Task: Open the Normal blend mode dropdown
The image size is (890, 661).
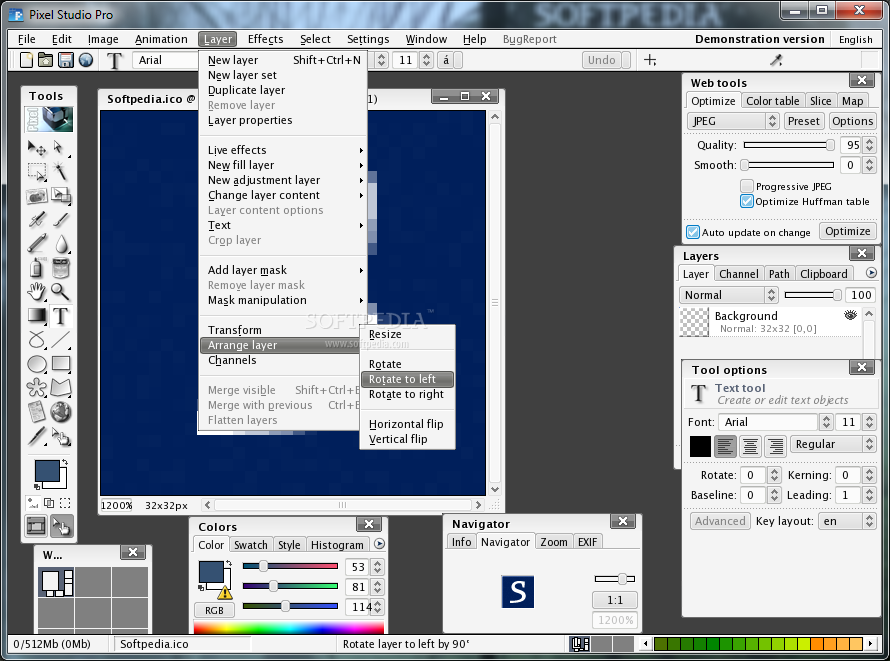Action: [728, 295]
